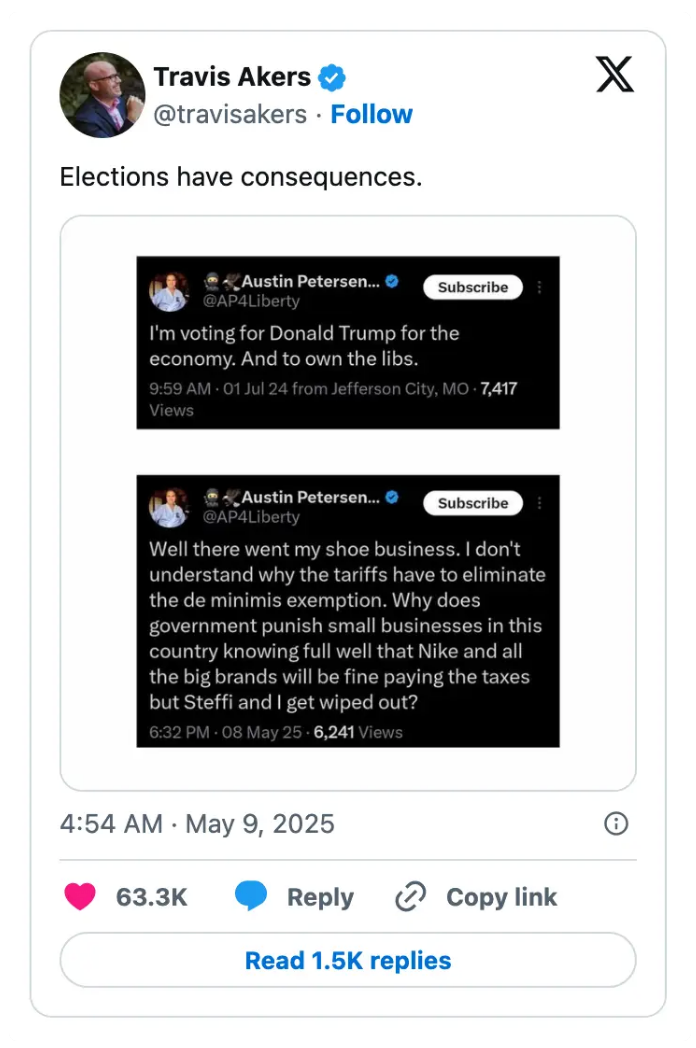
Task: Click Subscribe on the second Austin Petersen tweet
Action: point(472,503)
